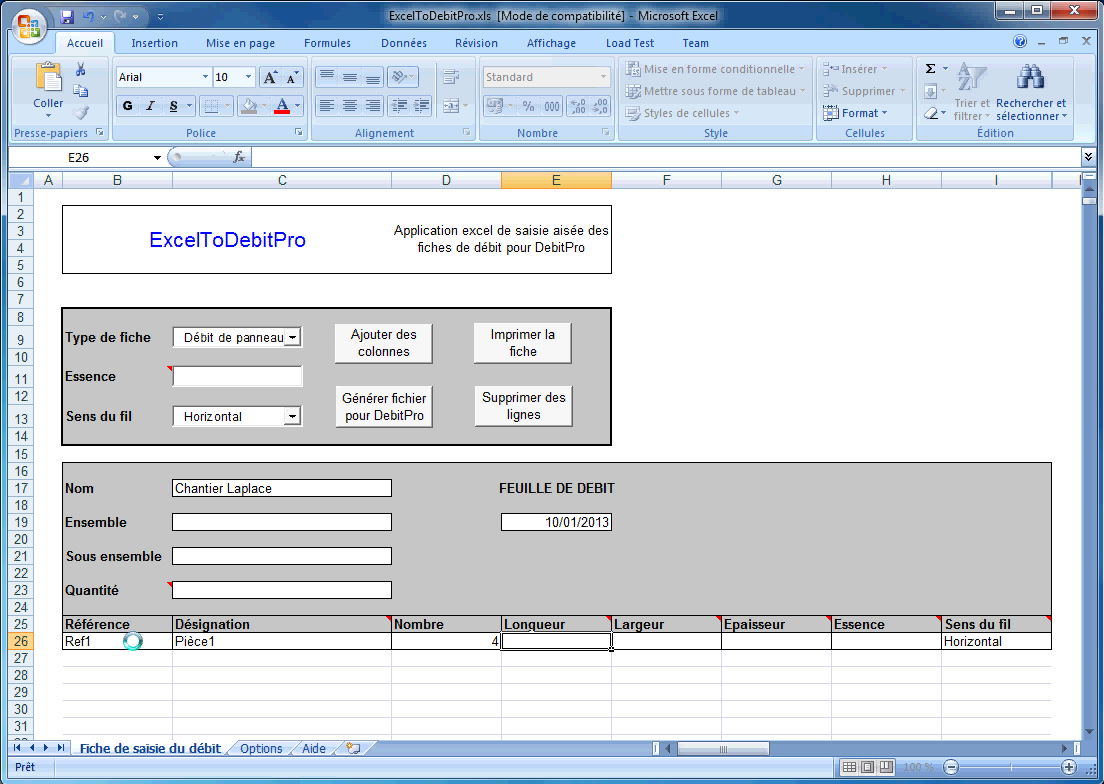Apply the red font color
This screenshot has height=784, width=1104.
(x=282, y=106)
